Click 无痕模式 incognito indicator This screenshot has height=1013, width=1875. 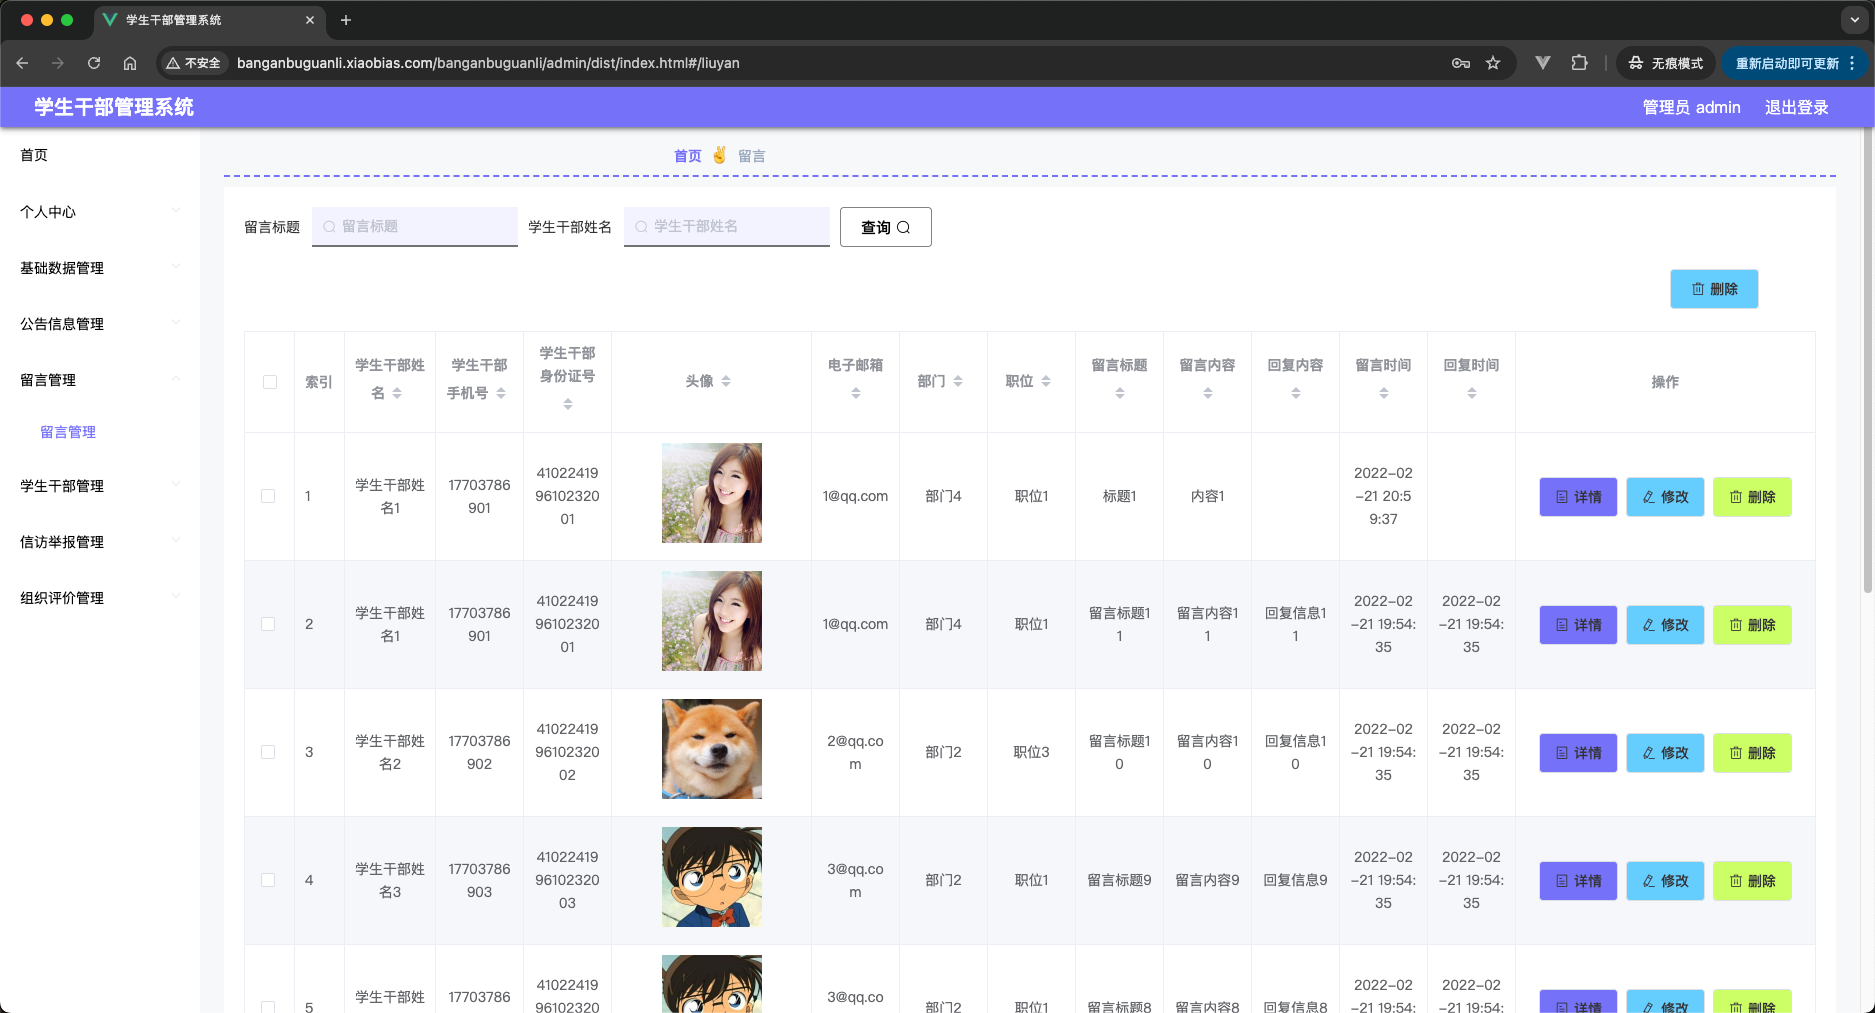(x=1665, y=63)
